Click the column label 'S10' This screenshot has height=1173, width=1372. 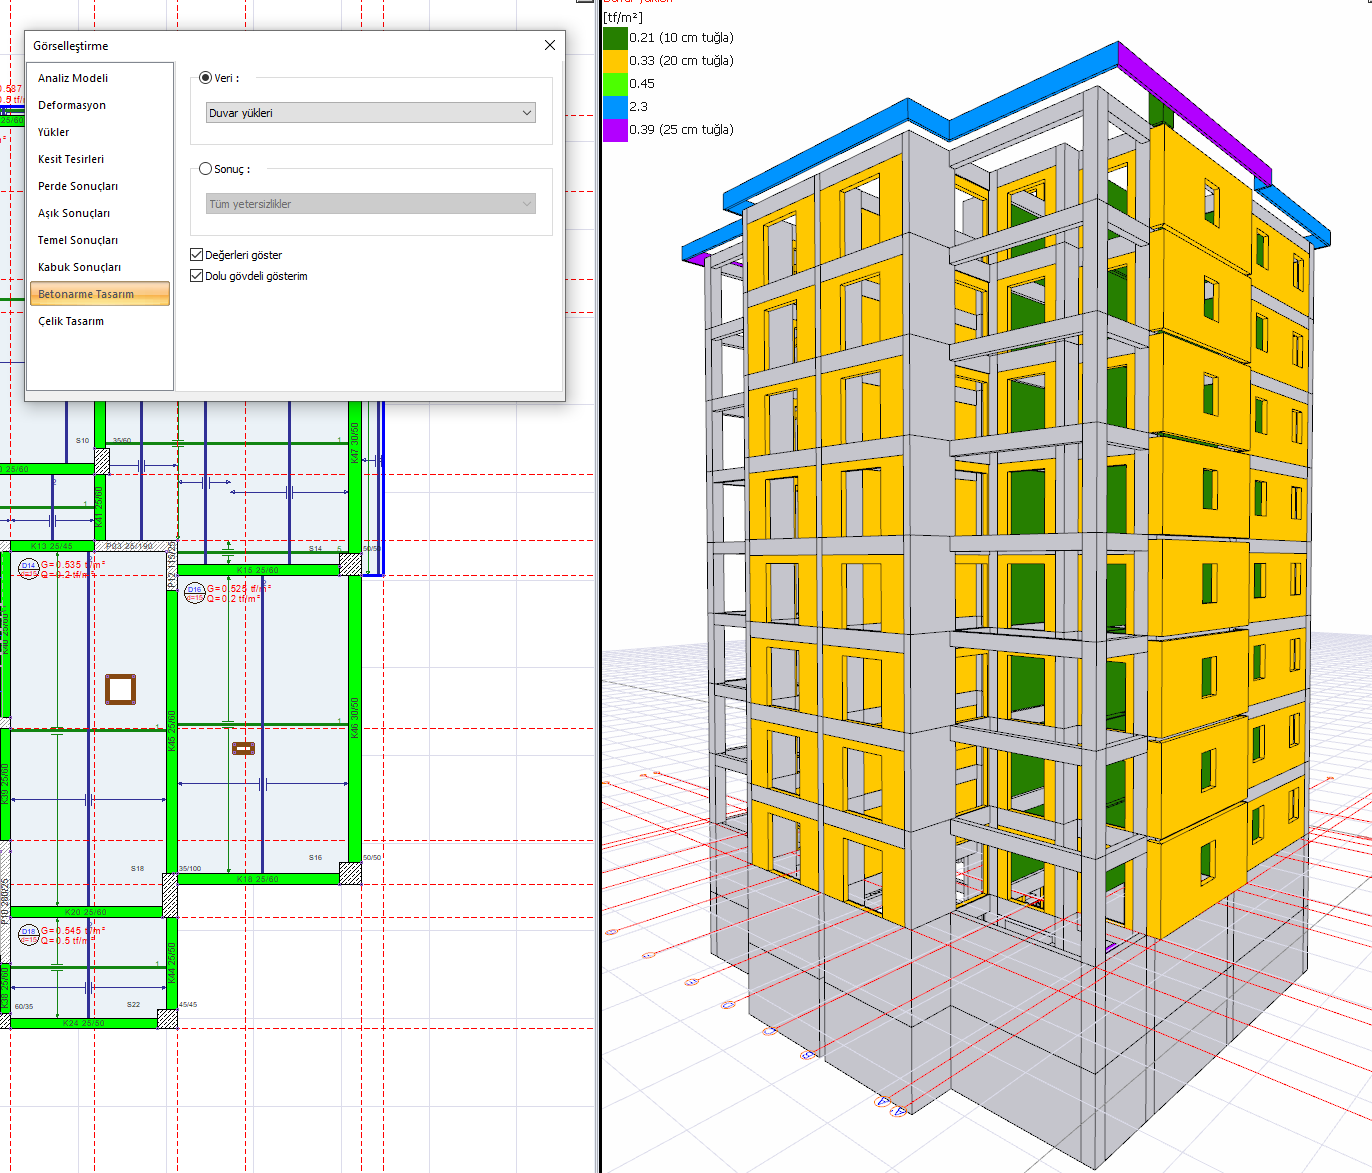[83, 440]
